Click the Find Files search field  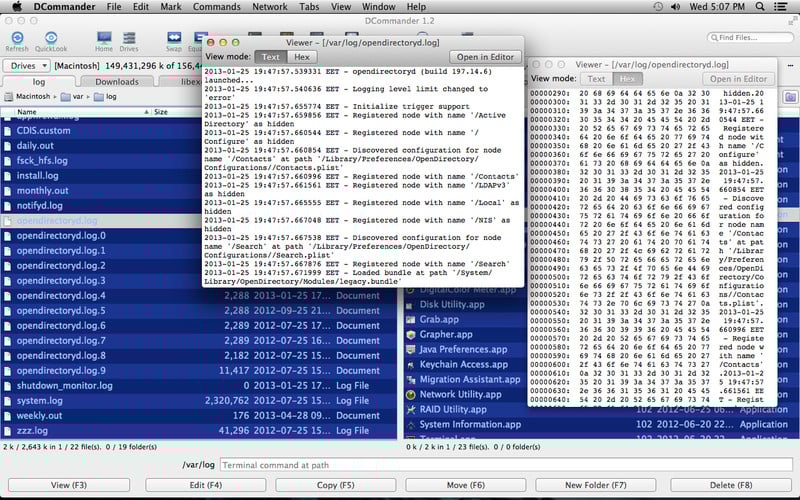[x=750, y=38]
